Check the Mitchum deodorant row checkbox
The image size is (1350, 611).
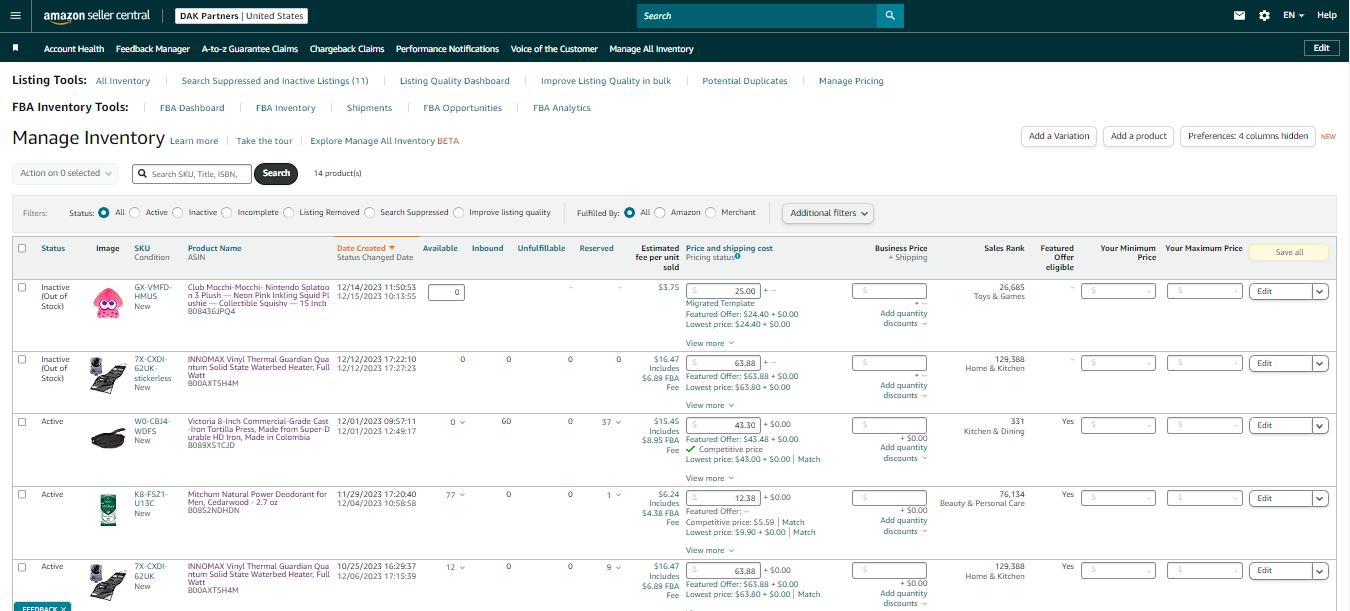23,494
